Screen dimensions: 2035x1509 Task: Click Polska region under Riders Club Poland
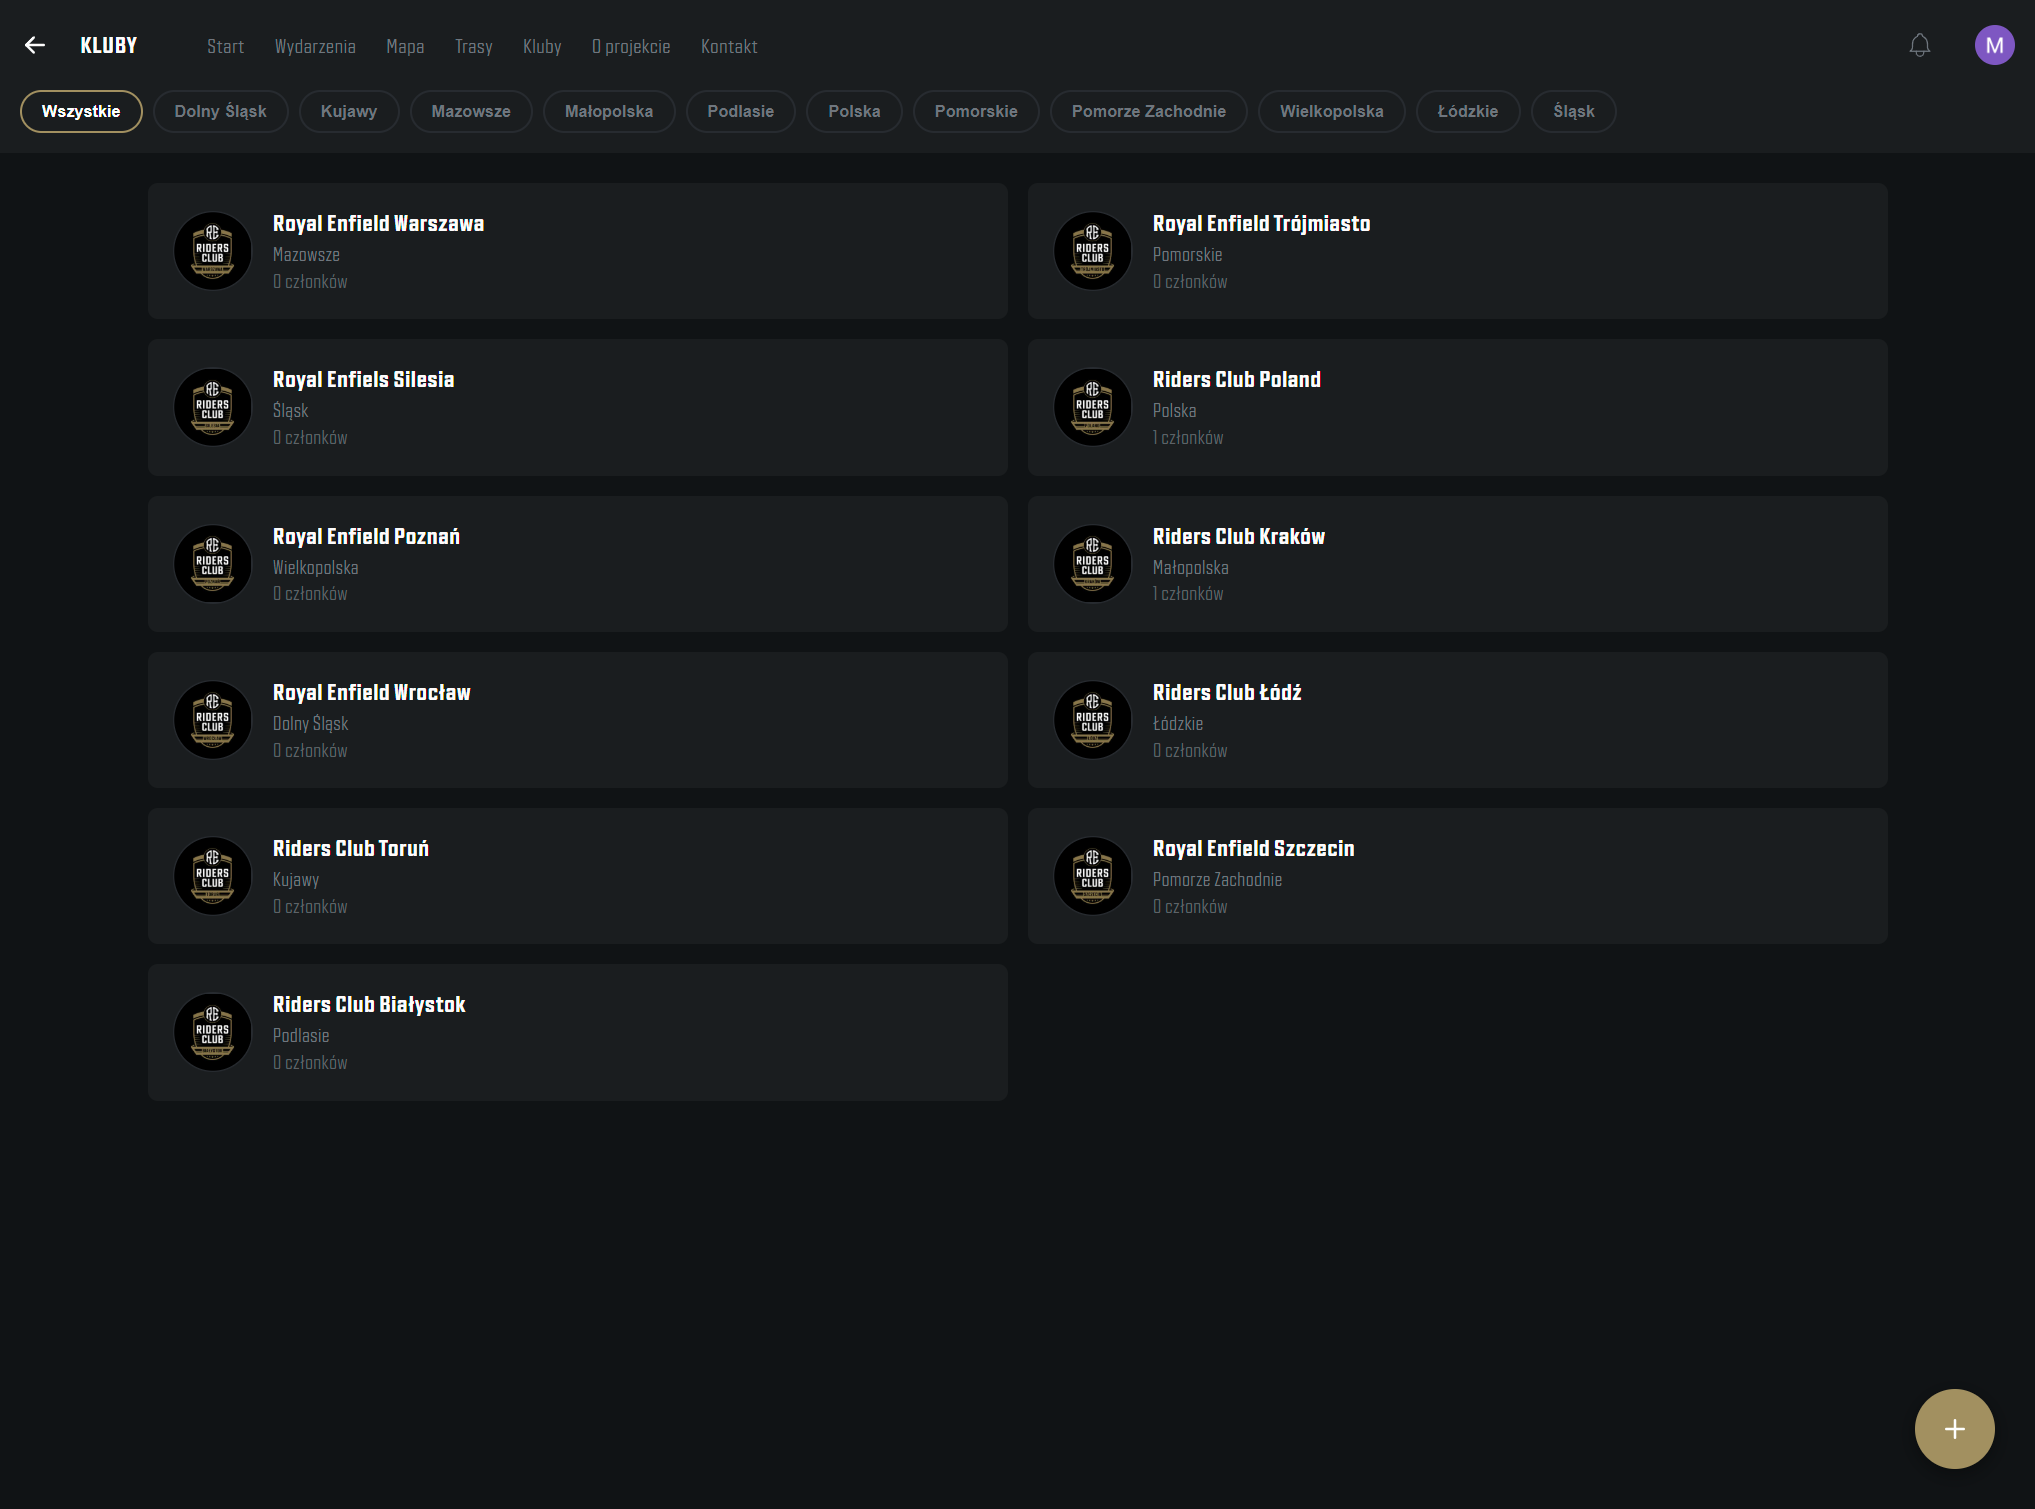point(1174,411)
